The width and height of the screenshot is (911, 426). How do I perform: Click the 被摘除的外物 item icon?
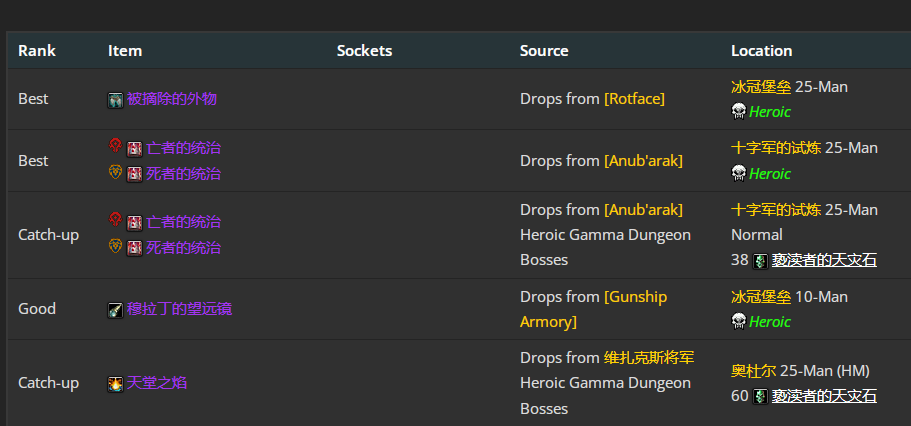[116, 100]
